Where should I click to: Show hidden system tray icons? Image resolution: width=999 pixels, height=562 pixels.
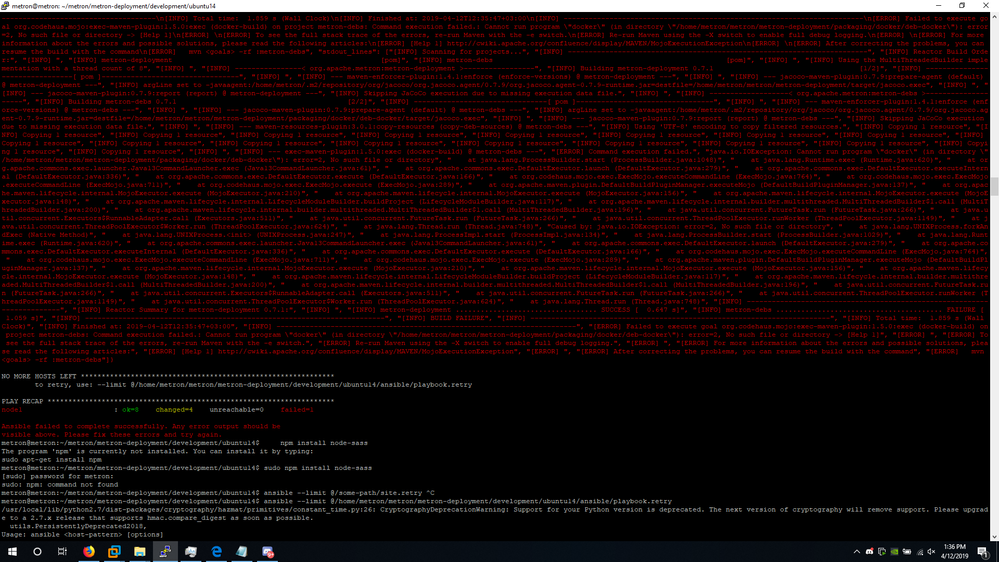pos(857,552)
